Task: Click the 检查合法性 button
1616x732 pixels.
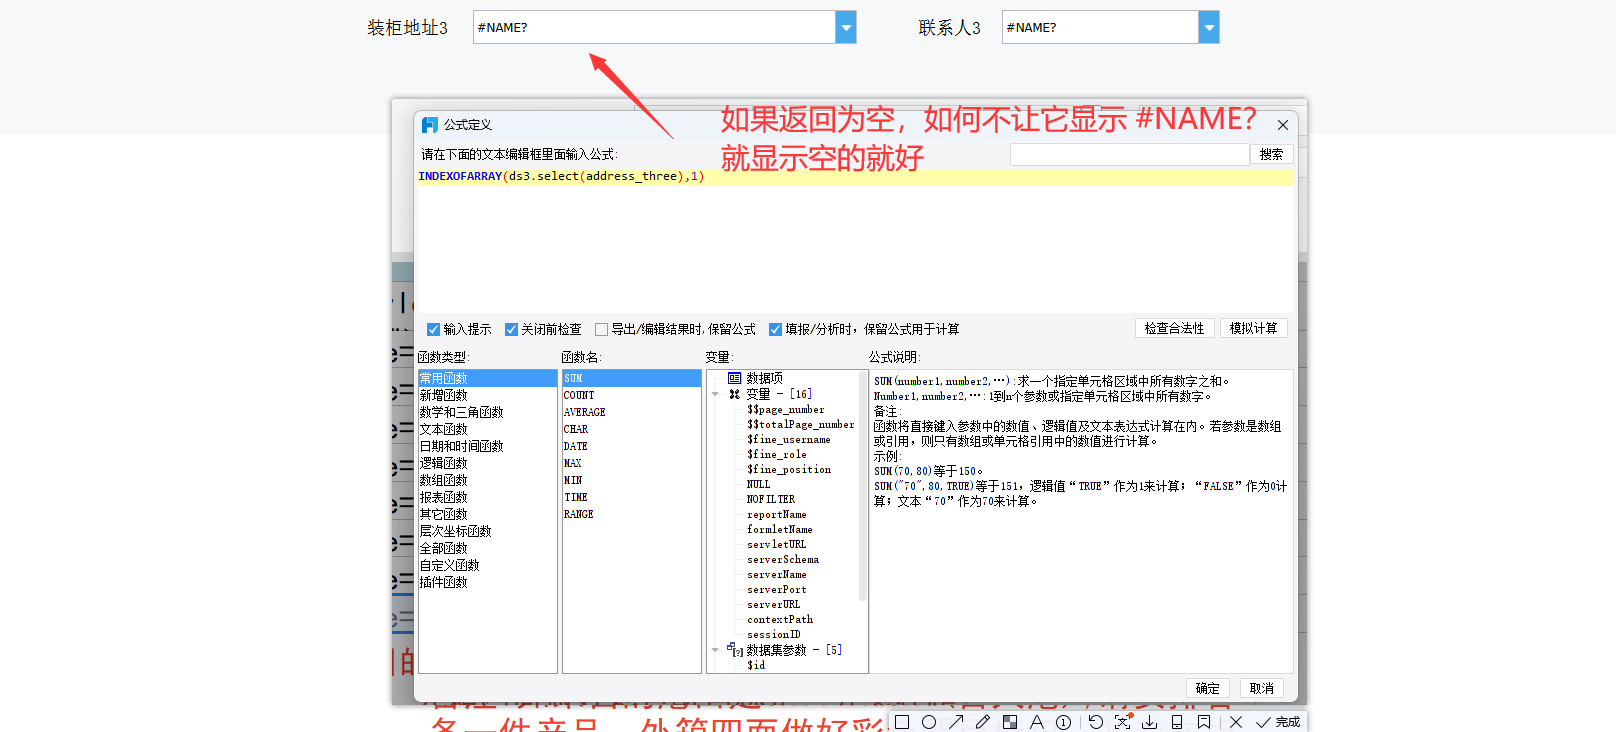Action: (x=1174, y=328)
